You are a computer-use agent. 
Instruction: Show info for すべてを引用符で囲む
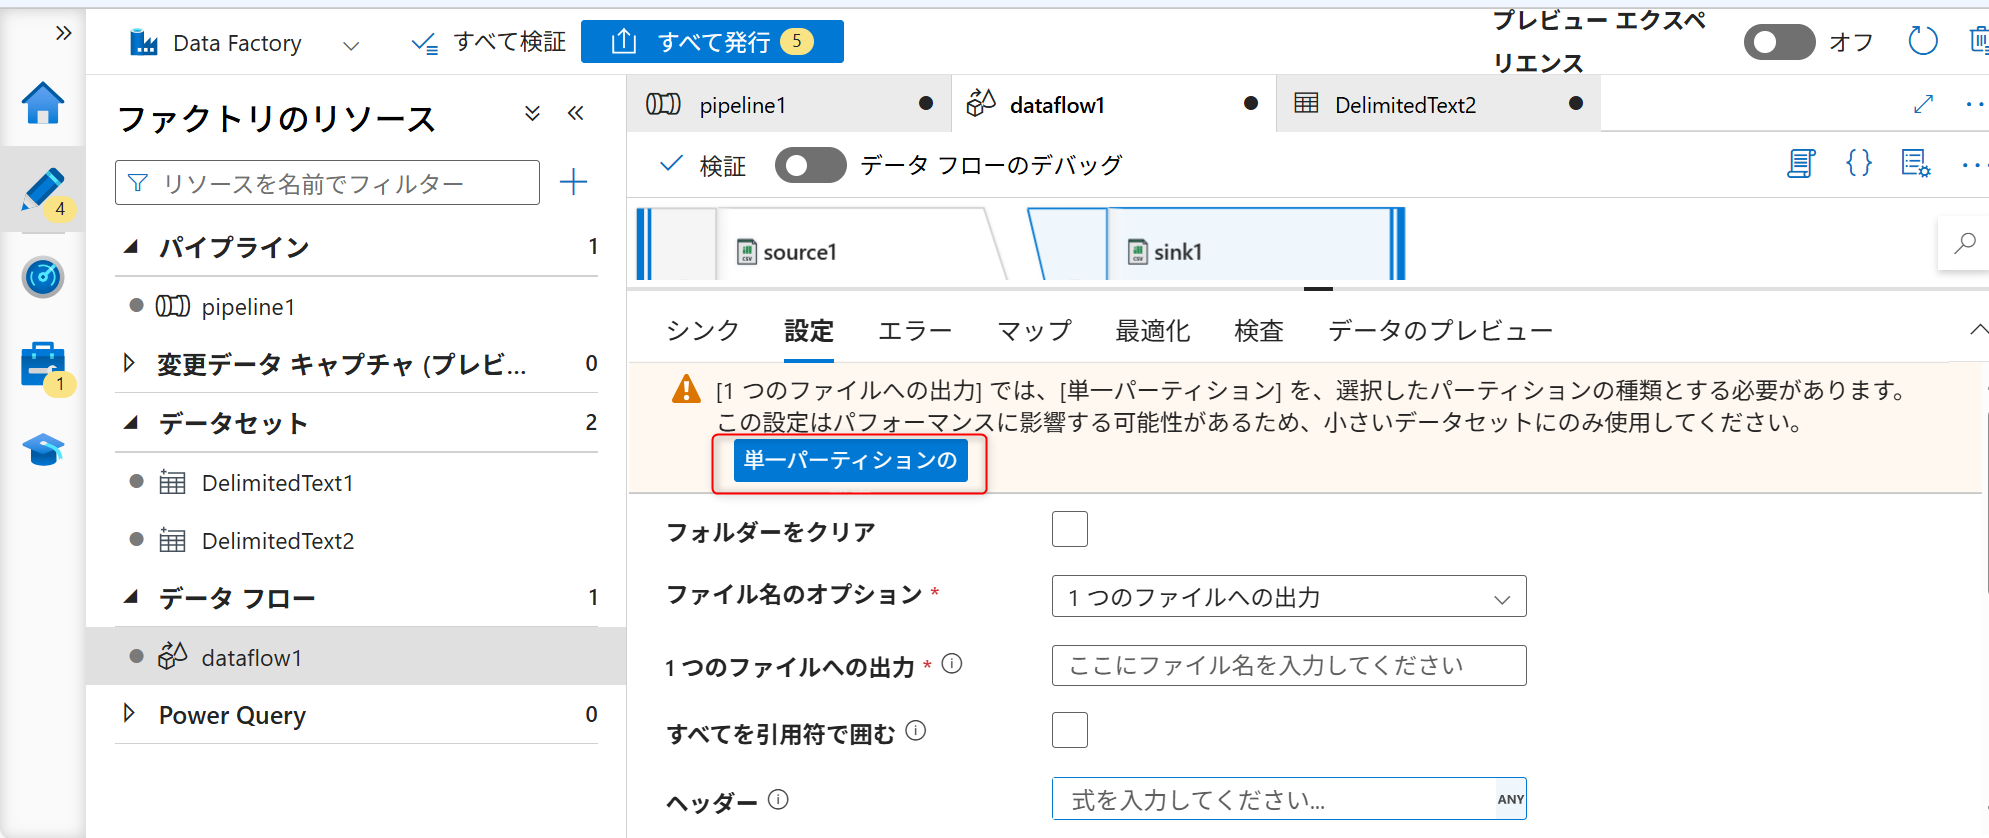click(916, 731)
